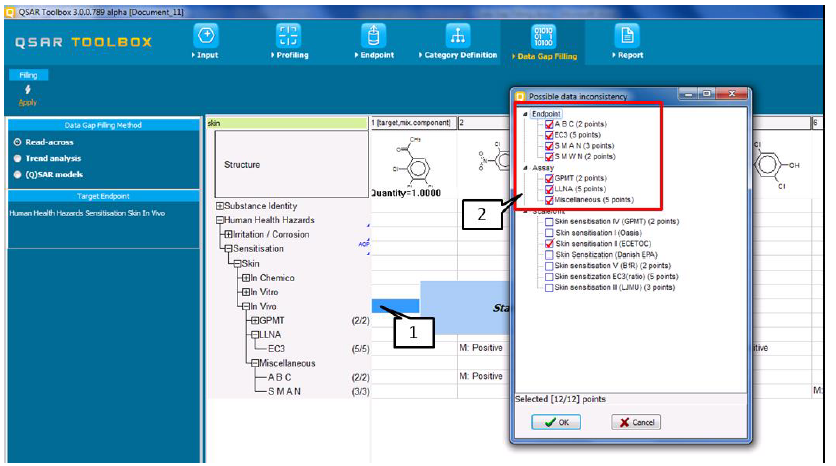Click column header '2' in data matrix
This screenshot has height=466, width=836.
484,123
